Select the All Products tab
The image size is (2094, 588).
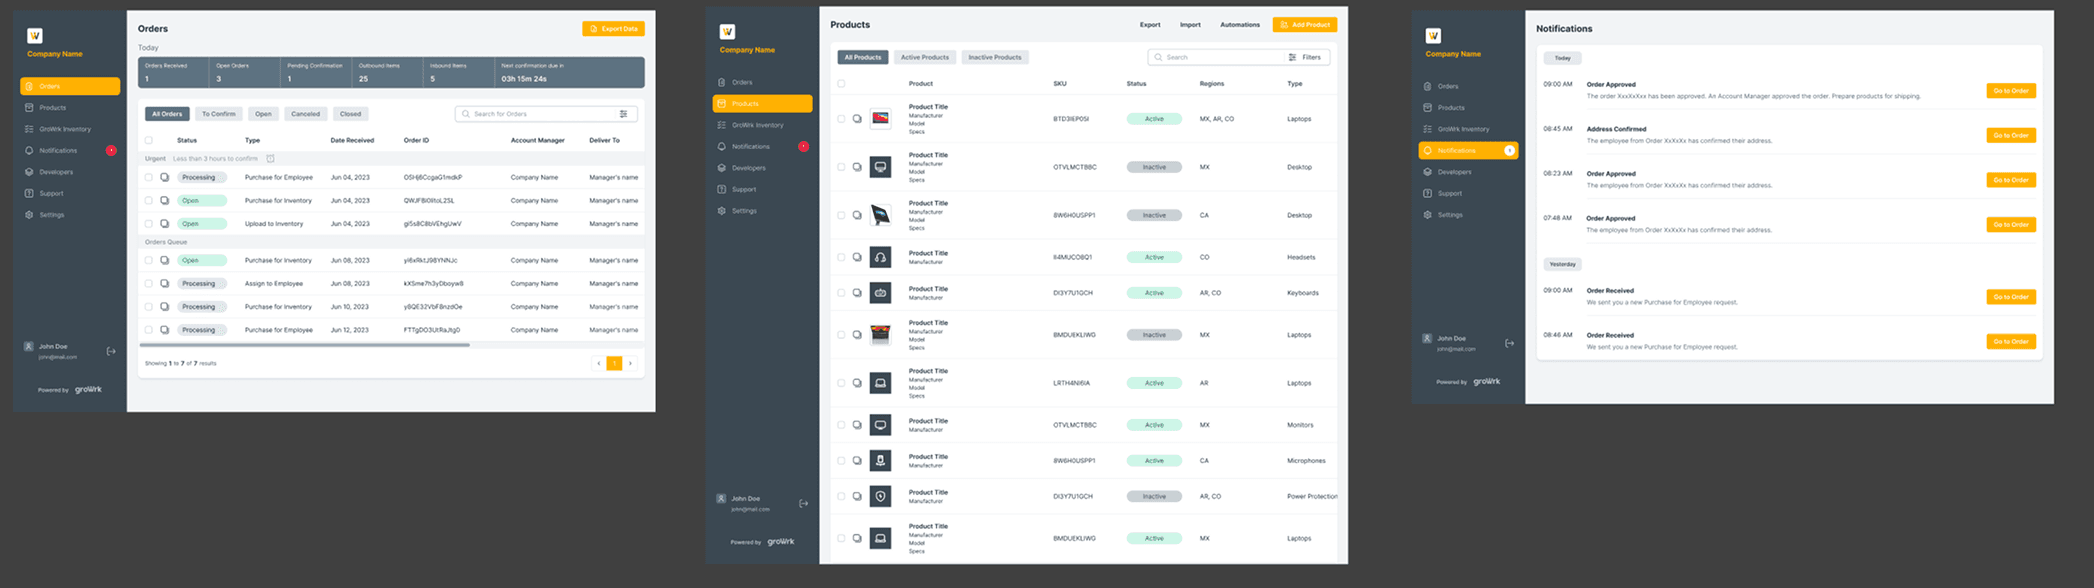tap(863, 57)
